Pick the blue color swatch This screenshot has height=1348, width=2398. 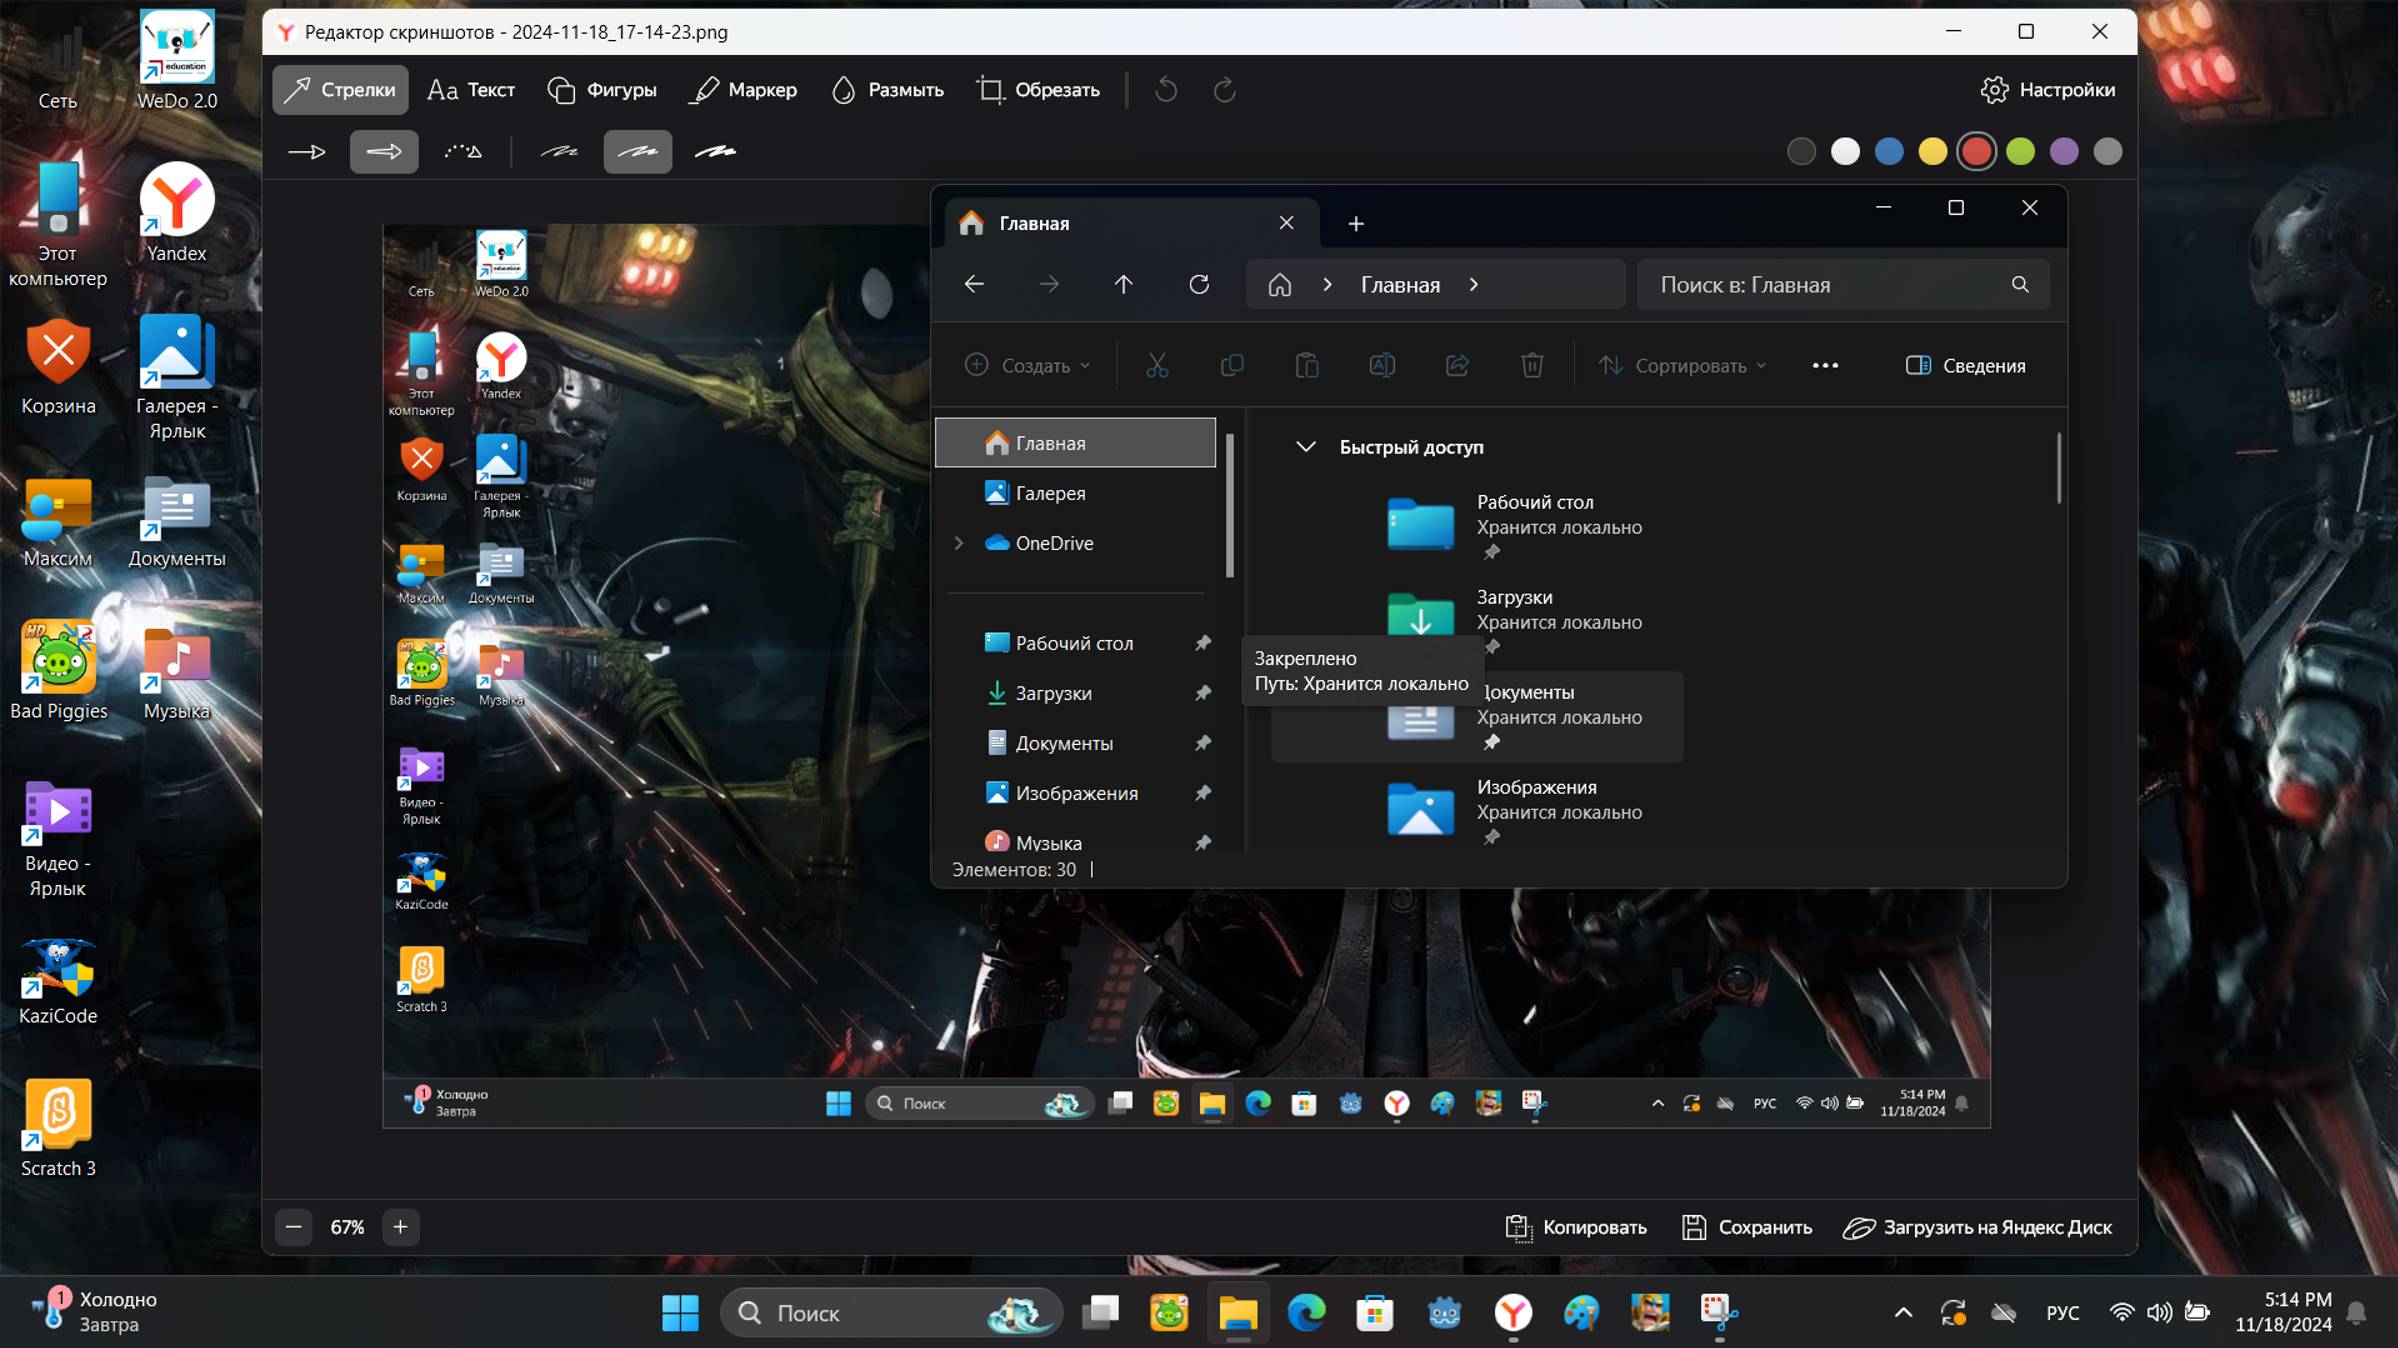point(1888,152)
